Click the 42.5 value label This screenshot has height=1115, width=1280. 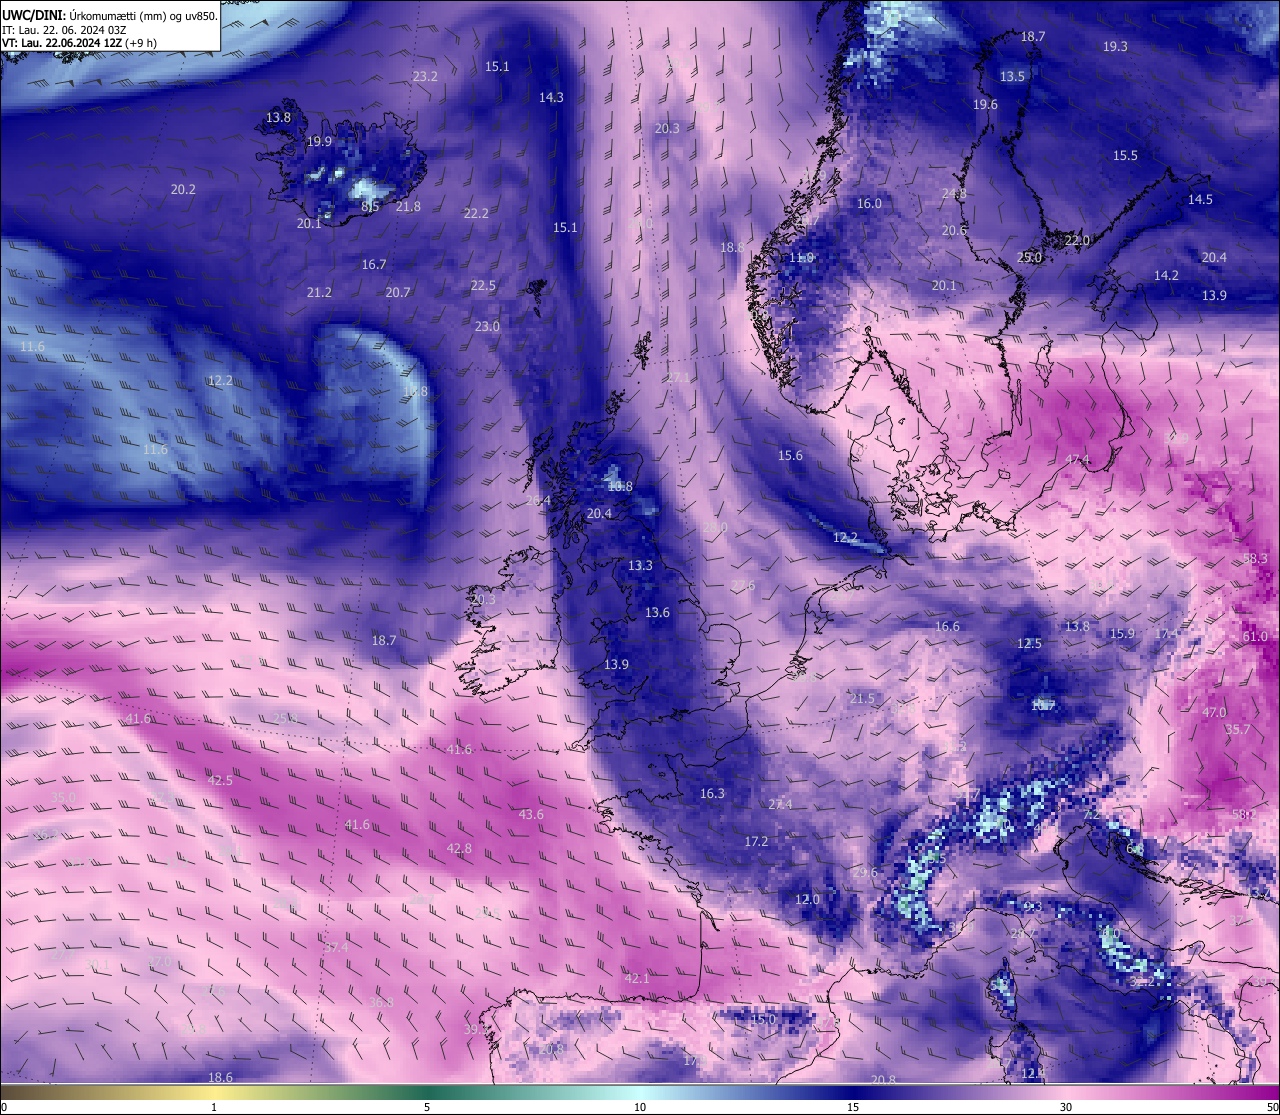click(x=220, y=781)
